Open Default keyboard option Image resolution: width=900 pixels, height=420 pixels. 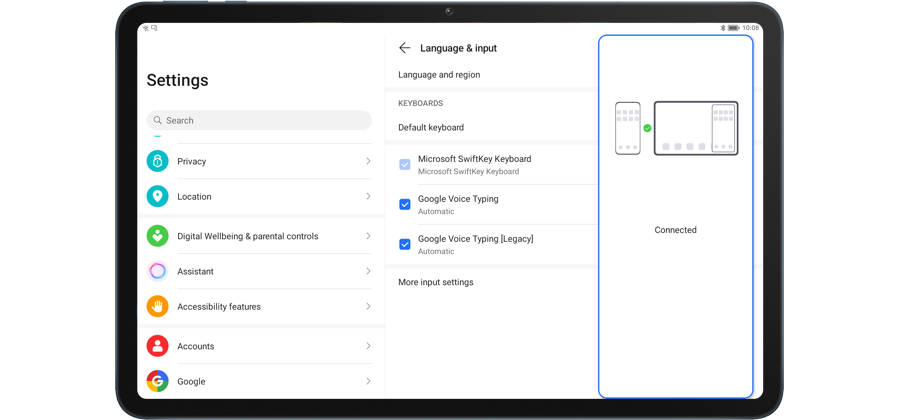[431, 128]
